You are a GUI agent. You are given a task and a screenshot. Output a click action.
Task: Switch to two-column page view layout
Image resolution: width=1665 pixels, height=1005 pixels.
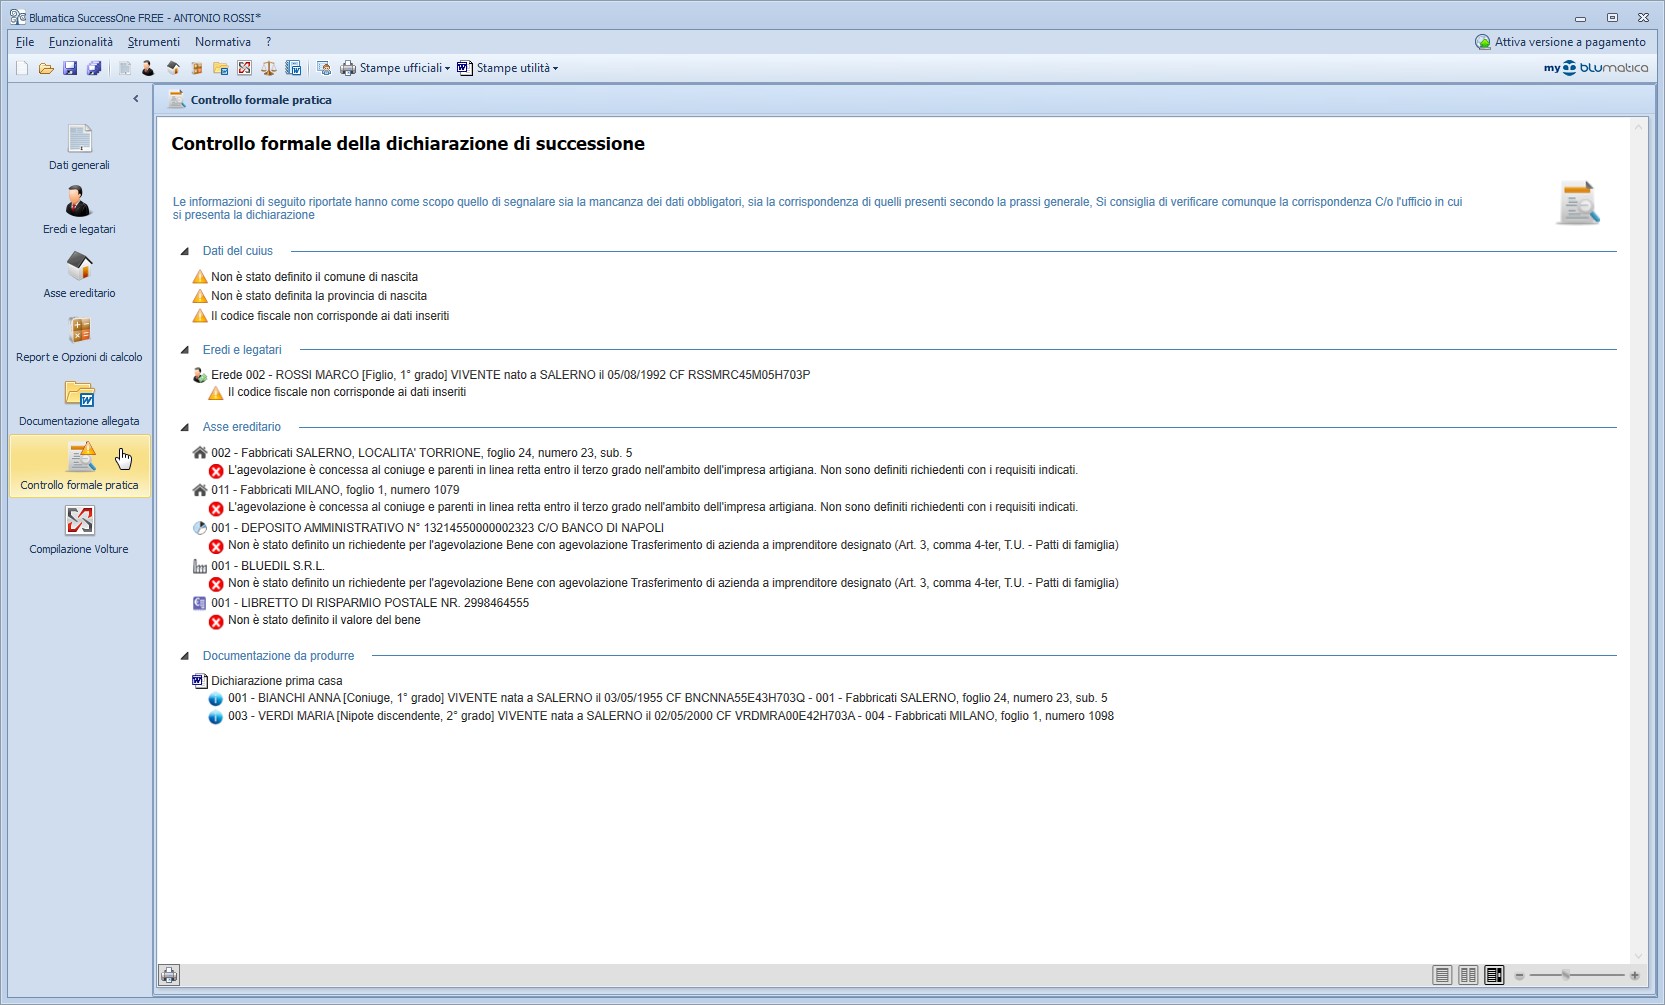(x=1468, y=975)
